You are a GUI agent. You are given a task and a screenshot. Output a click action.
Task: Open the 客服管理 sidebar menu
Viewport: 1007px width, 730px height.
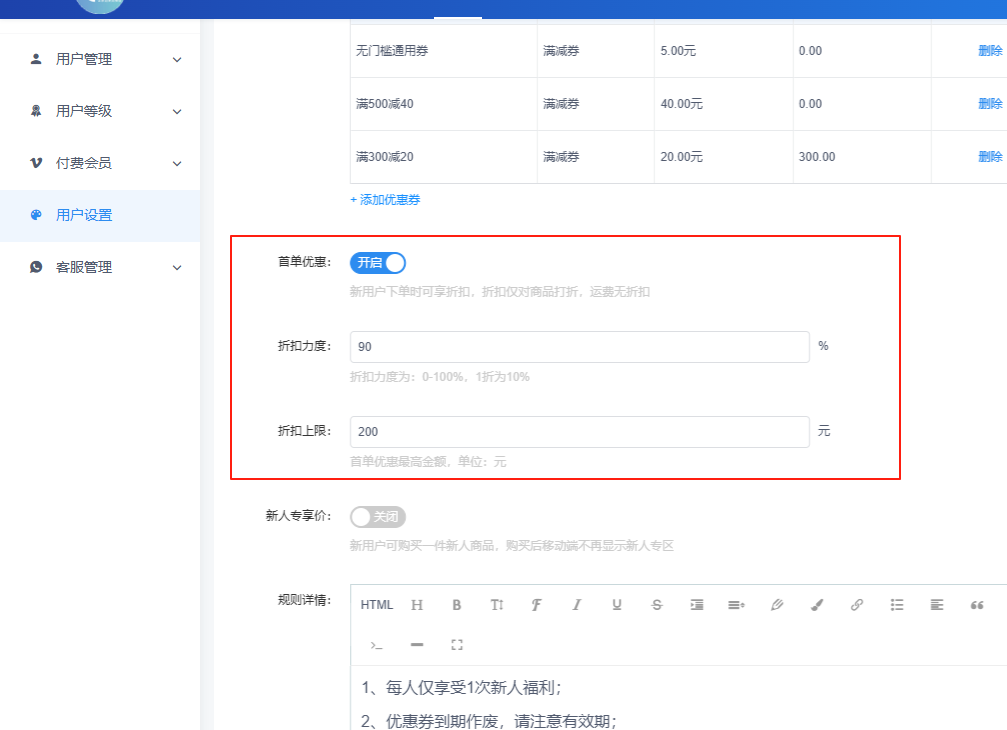pyautogui.click(x=100, y=267)
